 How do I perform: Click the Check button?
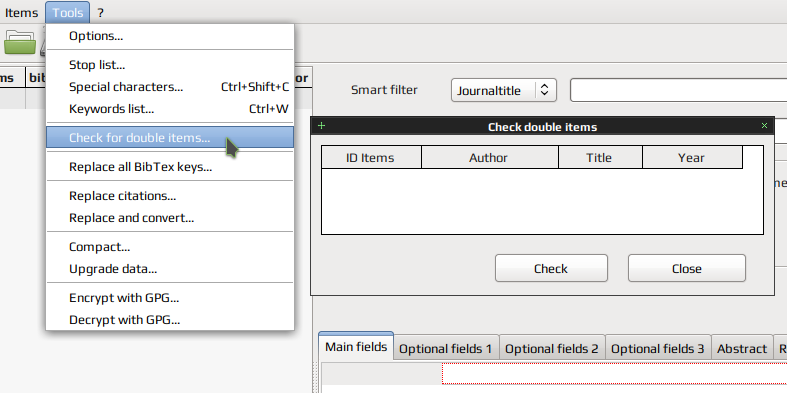click(551, 269)
